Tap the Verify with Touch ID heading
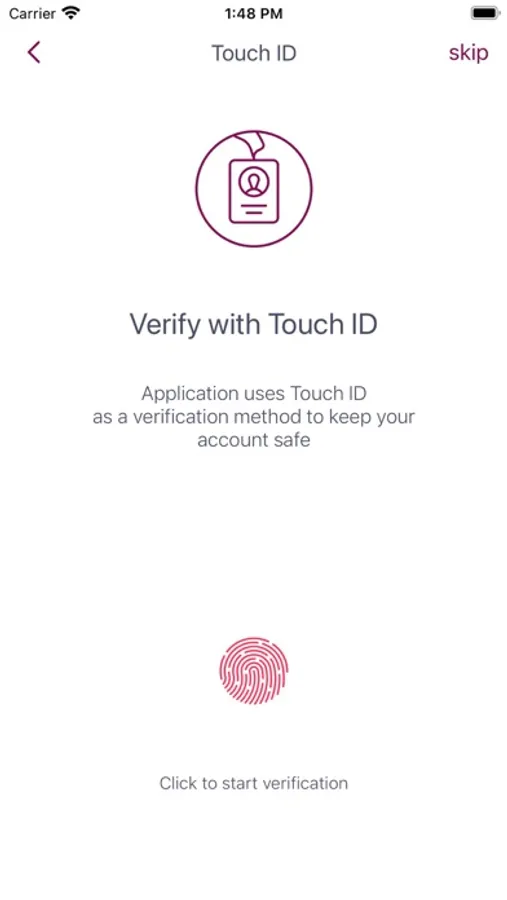 [254, 325]
